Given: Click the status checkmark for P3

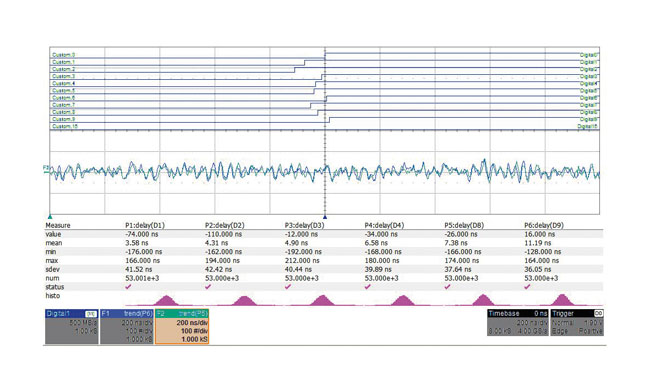Looking at the screenshot, I should coord(288,287).
